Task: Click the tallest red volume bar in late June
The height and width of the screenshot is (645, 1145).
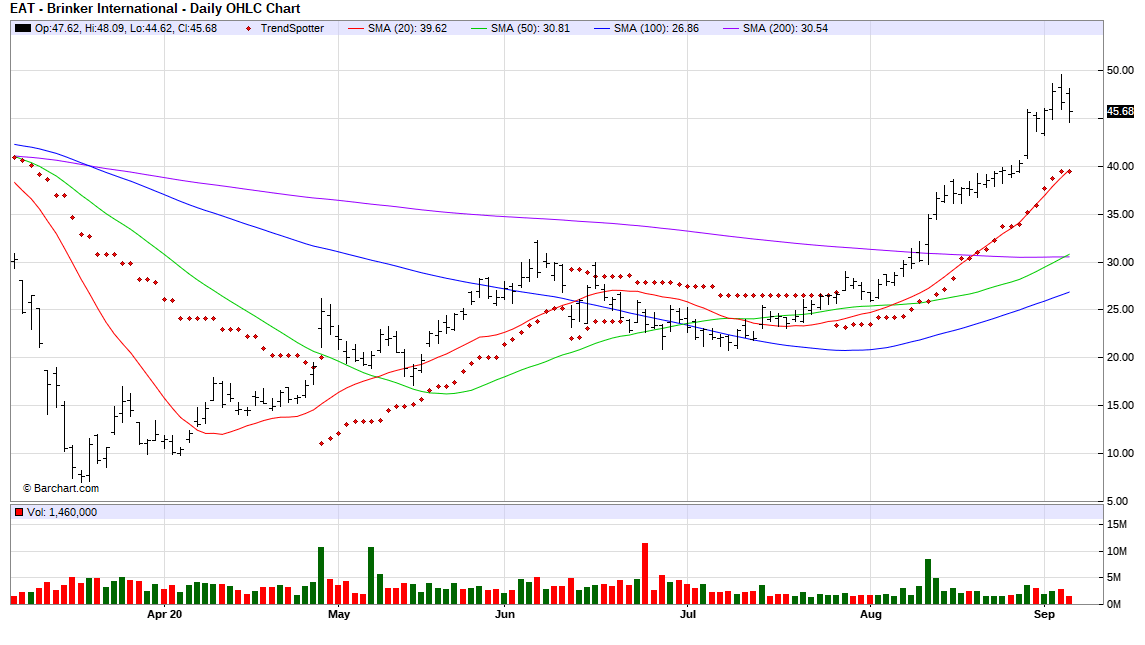Action: 645,573
